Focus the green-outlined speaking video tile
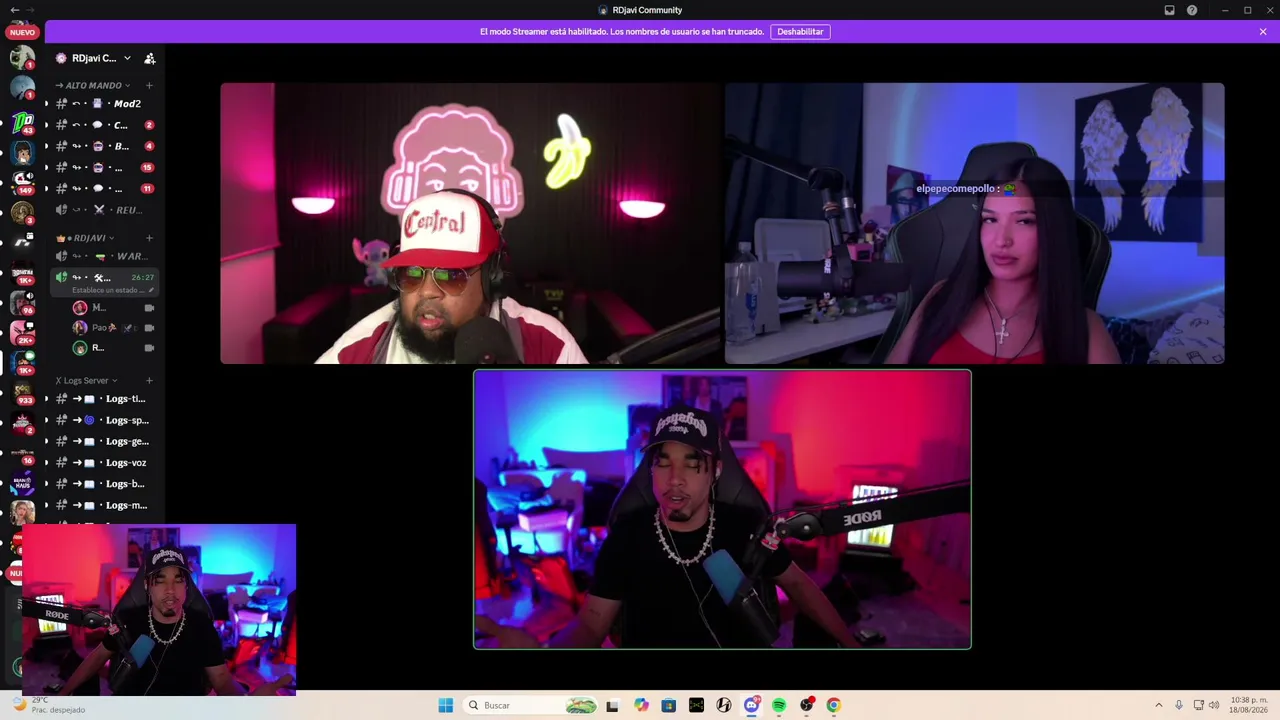This screenshot has height=720, width=1280. tap(722, 509)
